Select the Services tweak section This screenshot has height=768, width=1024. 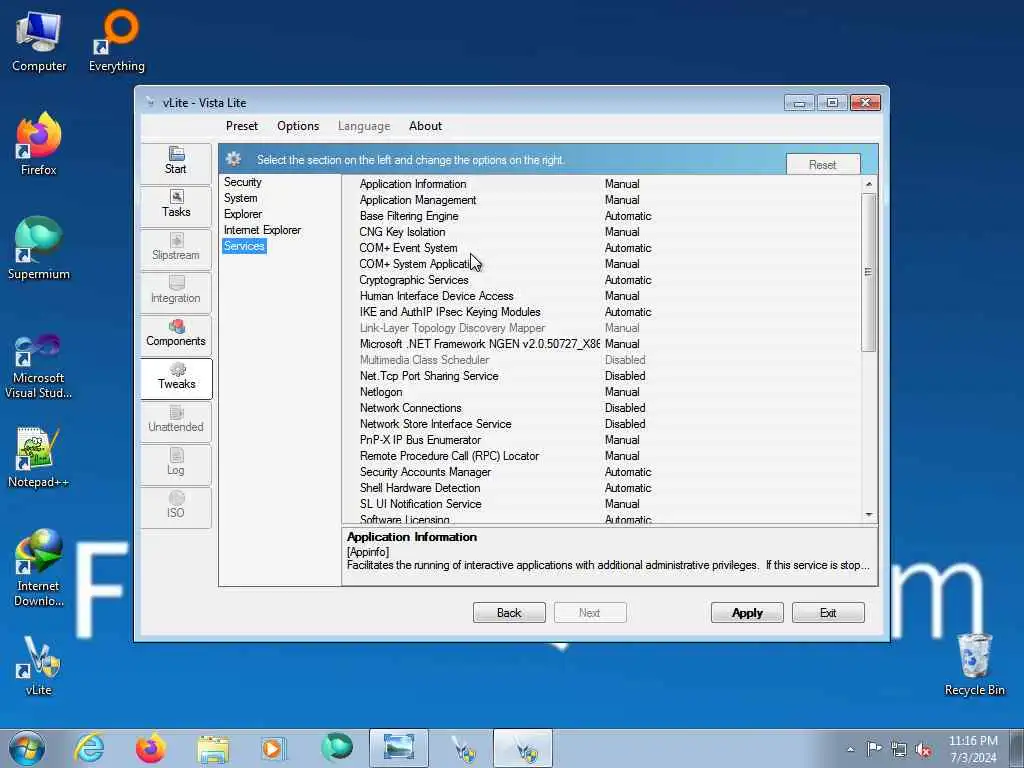(x=244, y=246)
